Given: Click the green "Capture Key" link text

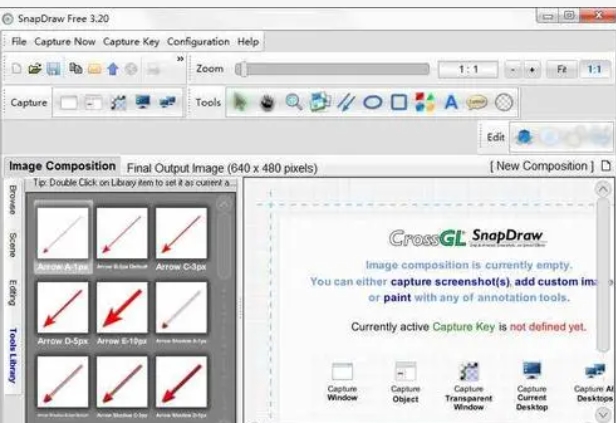Looking at the screenshot, I should point(464,327).
